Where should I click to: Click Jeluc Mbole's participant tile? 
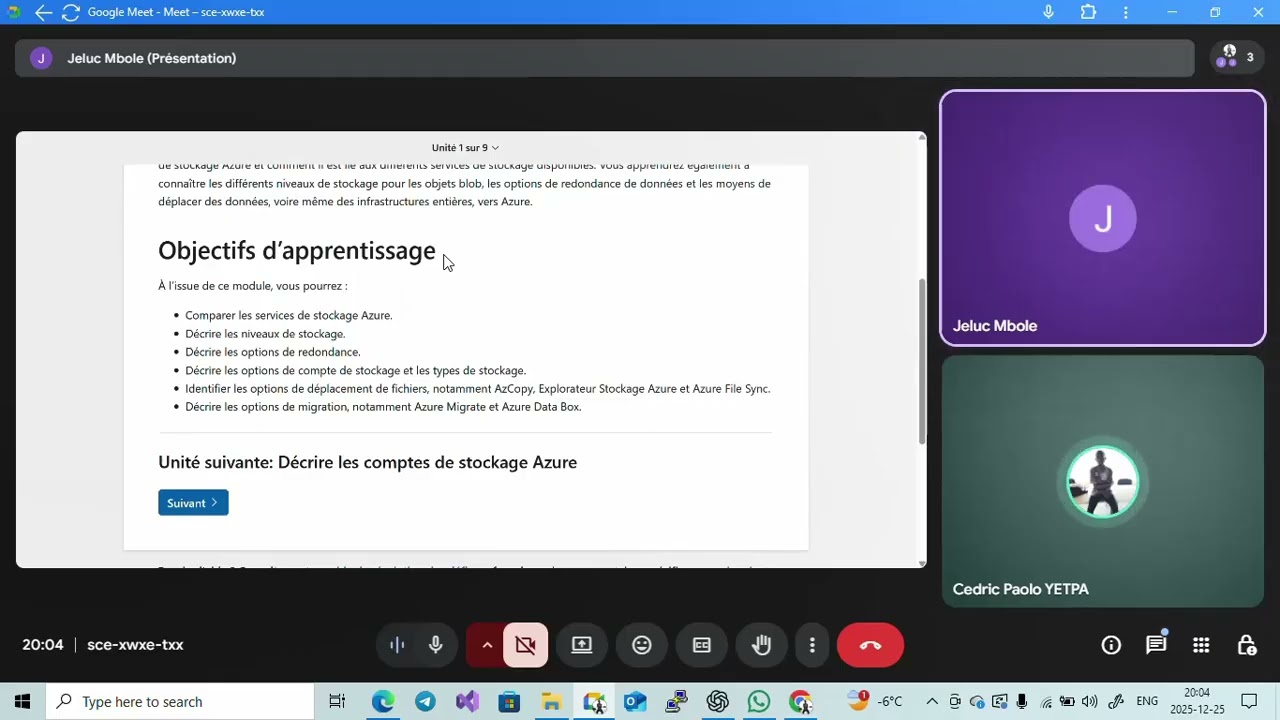(1103, 218)
